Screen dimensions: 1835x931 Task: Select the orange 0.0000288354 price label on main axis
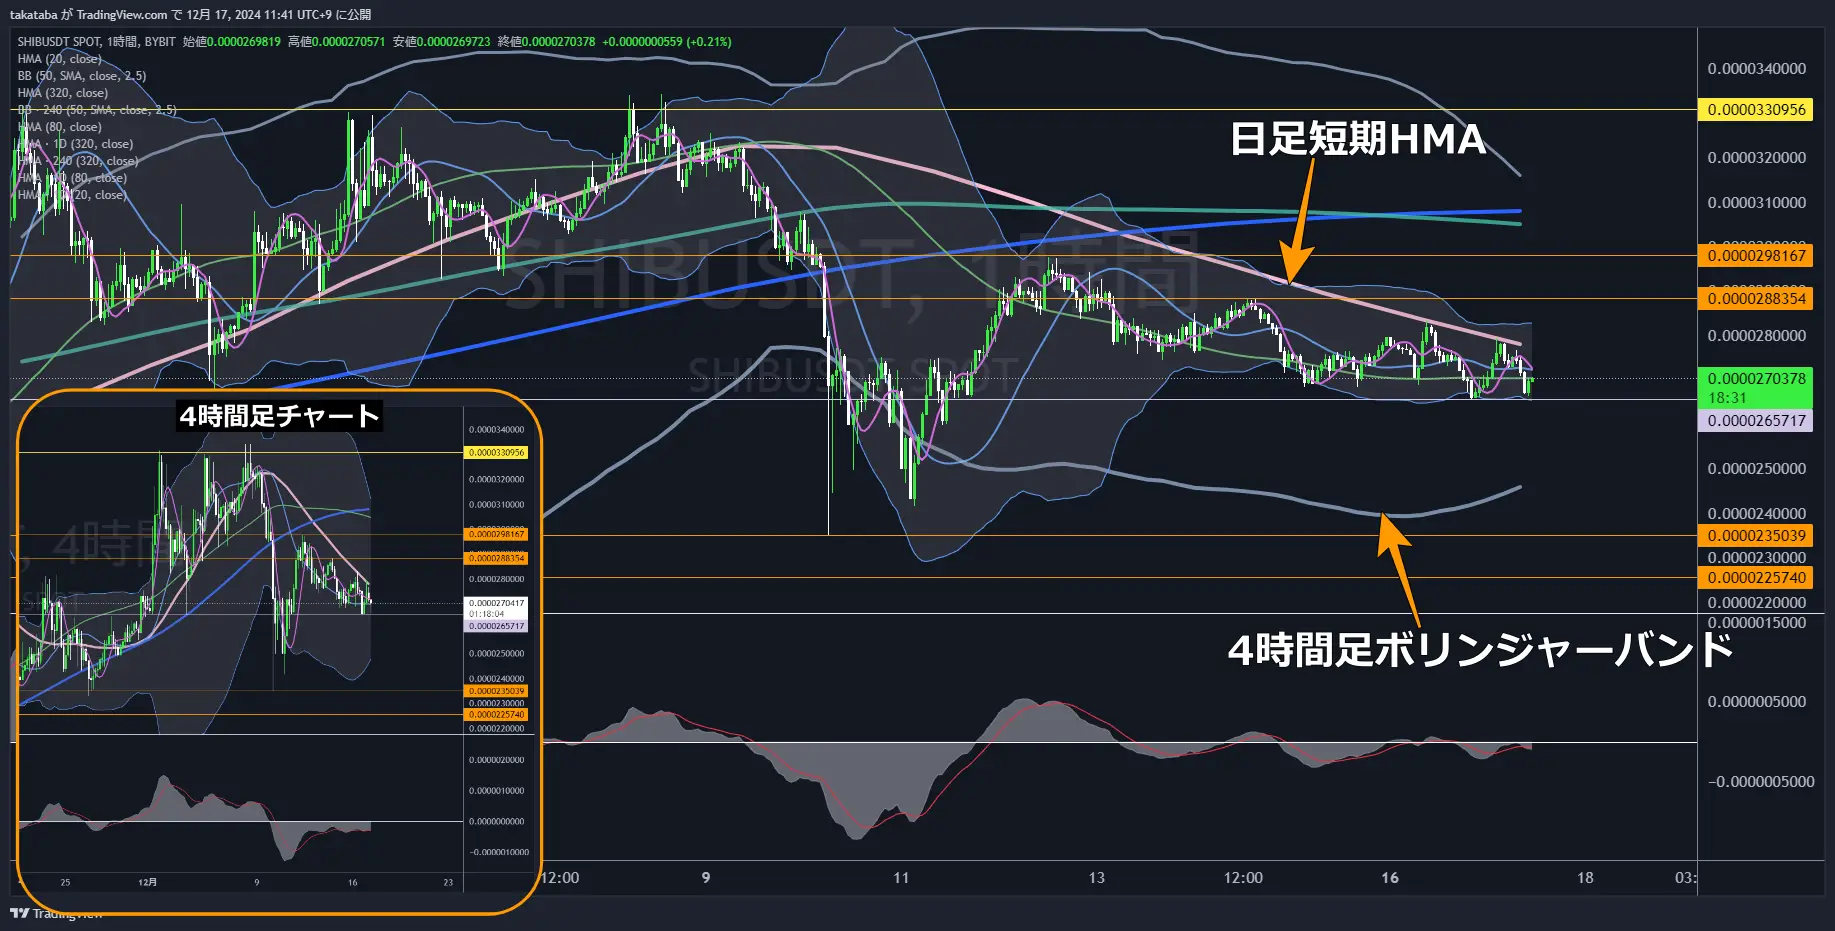click(1756, 299)
